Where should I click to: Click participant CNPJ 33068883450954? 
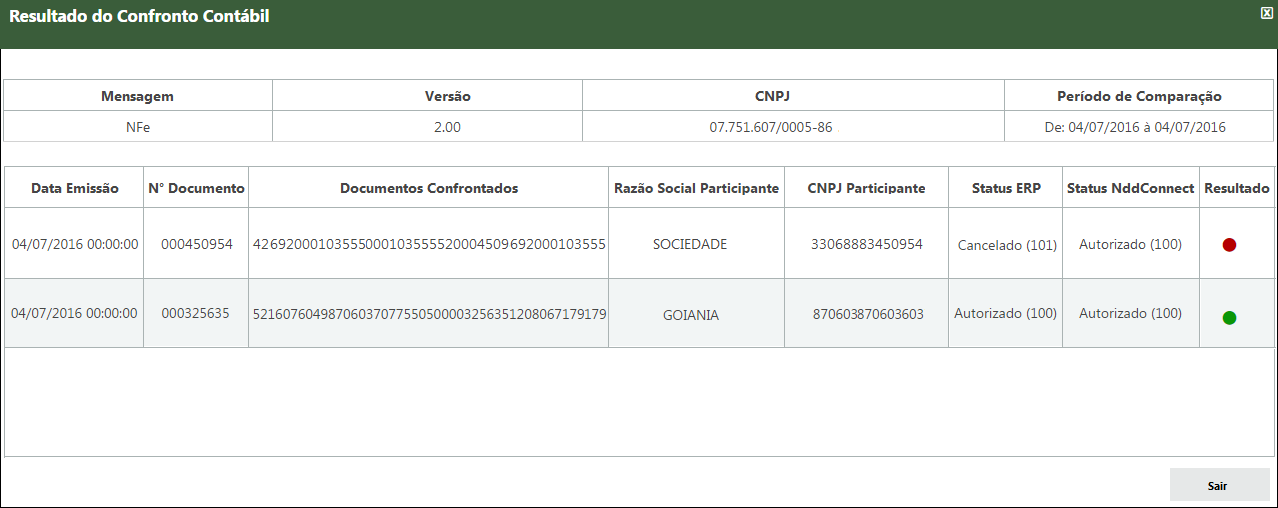pyautogui.click(x=866, y=244)
